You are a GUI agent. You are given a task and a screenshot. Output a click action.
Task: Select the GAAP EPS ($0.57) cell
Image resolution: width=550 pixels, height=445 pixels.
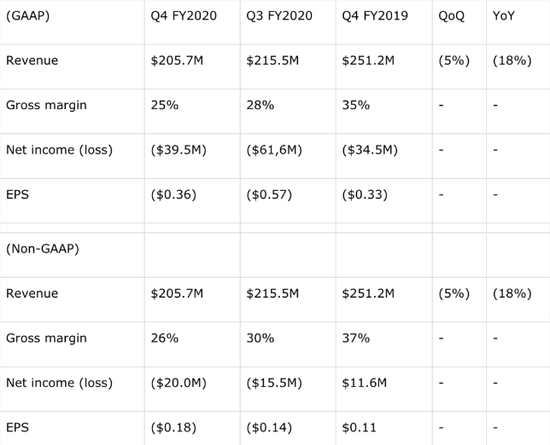[269, 195]
